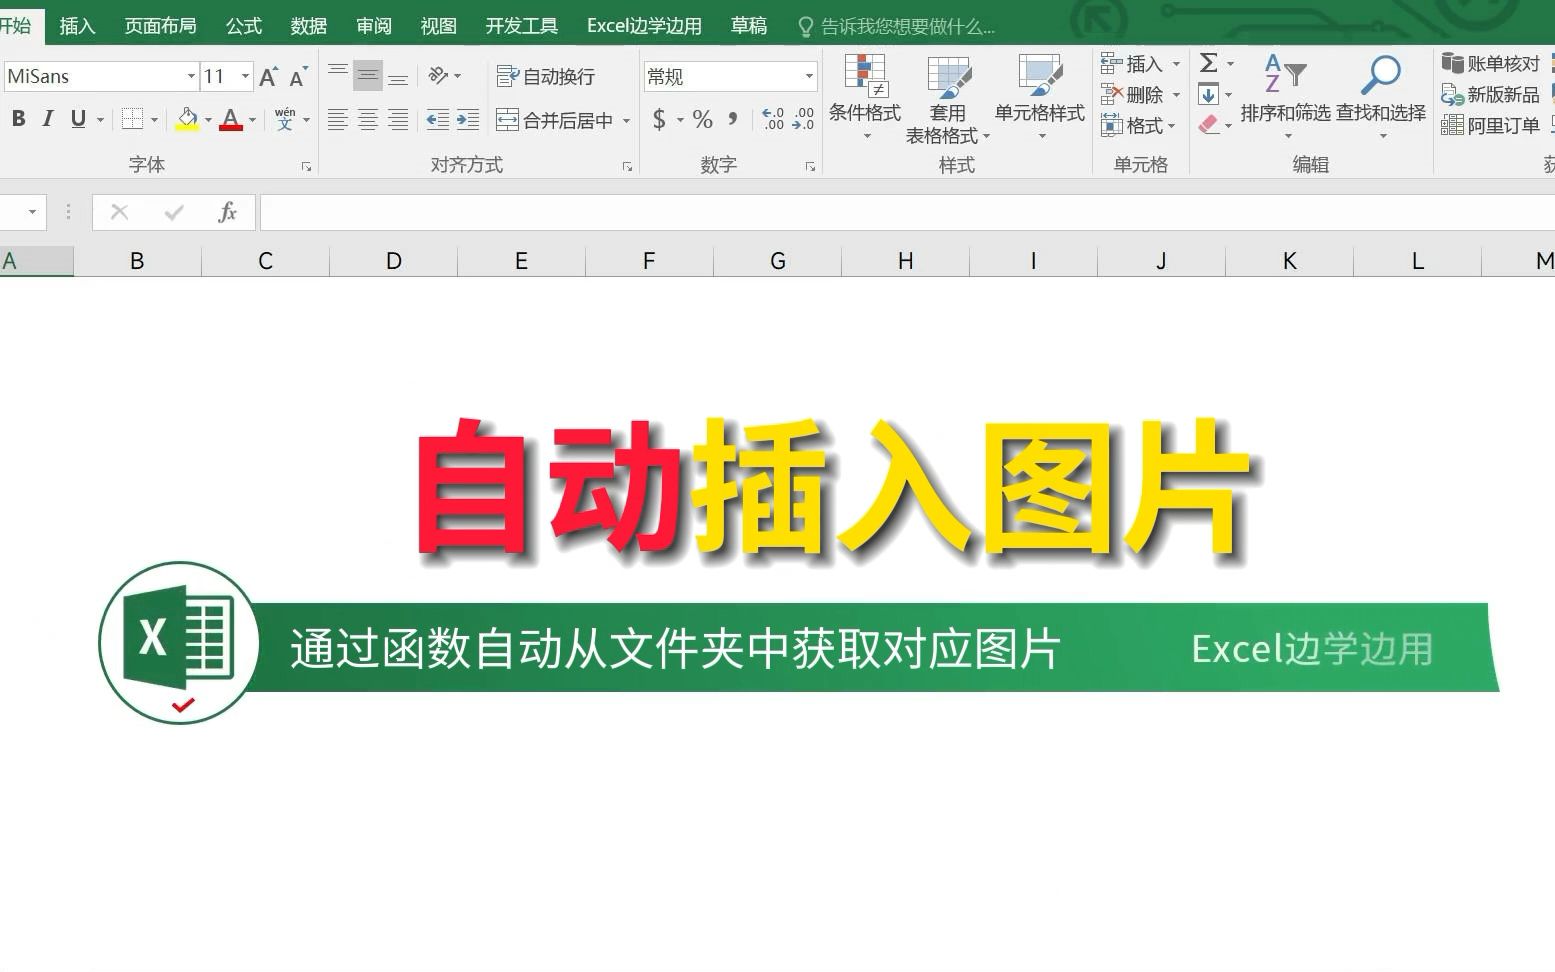Viewport: 1555px width, 972px height.
Task: Decrease decimal places icon
Action: pyautogui.click(x=803, y=120)
